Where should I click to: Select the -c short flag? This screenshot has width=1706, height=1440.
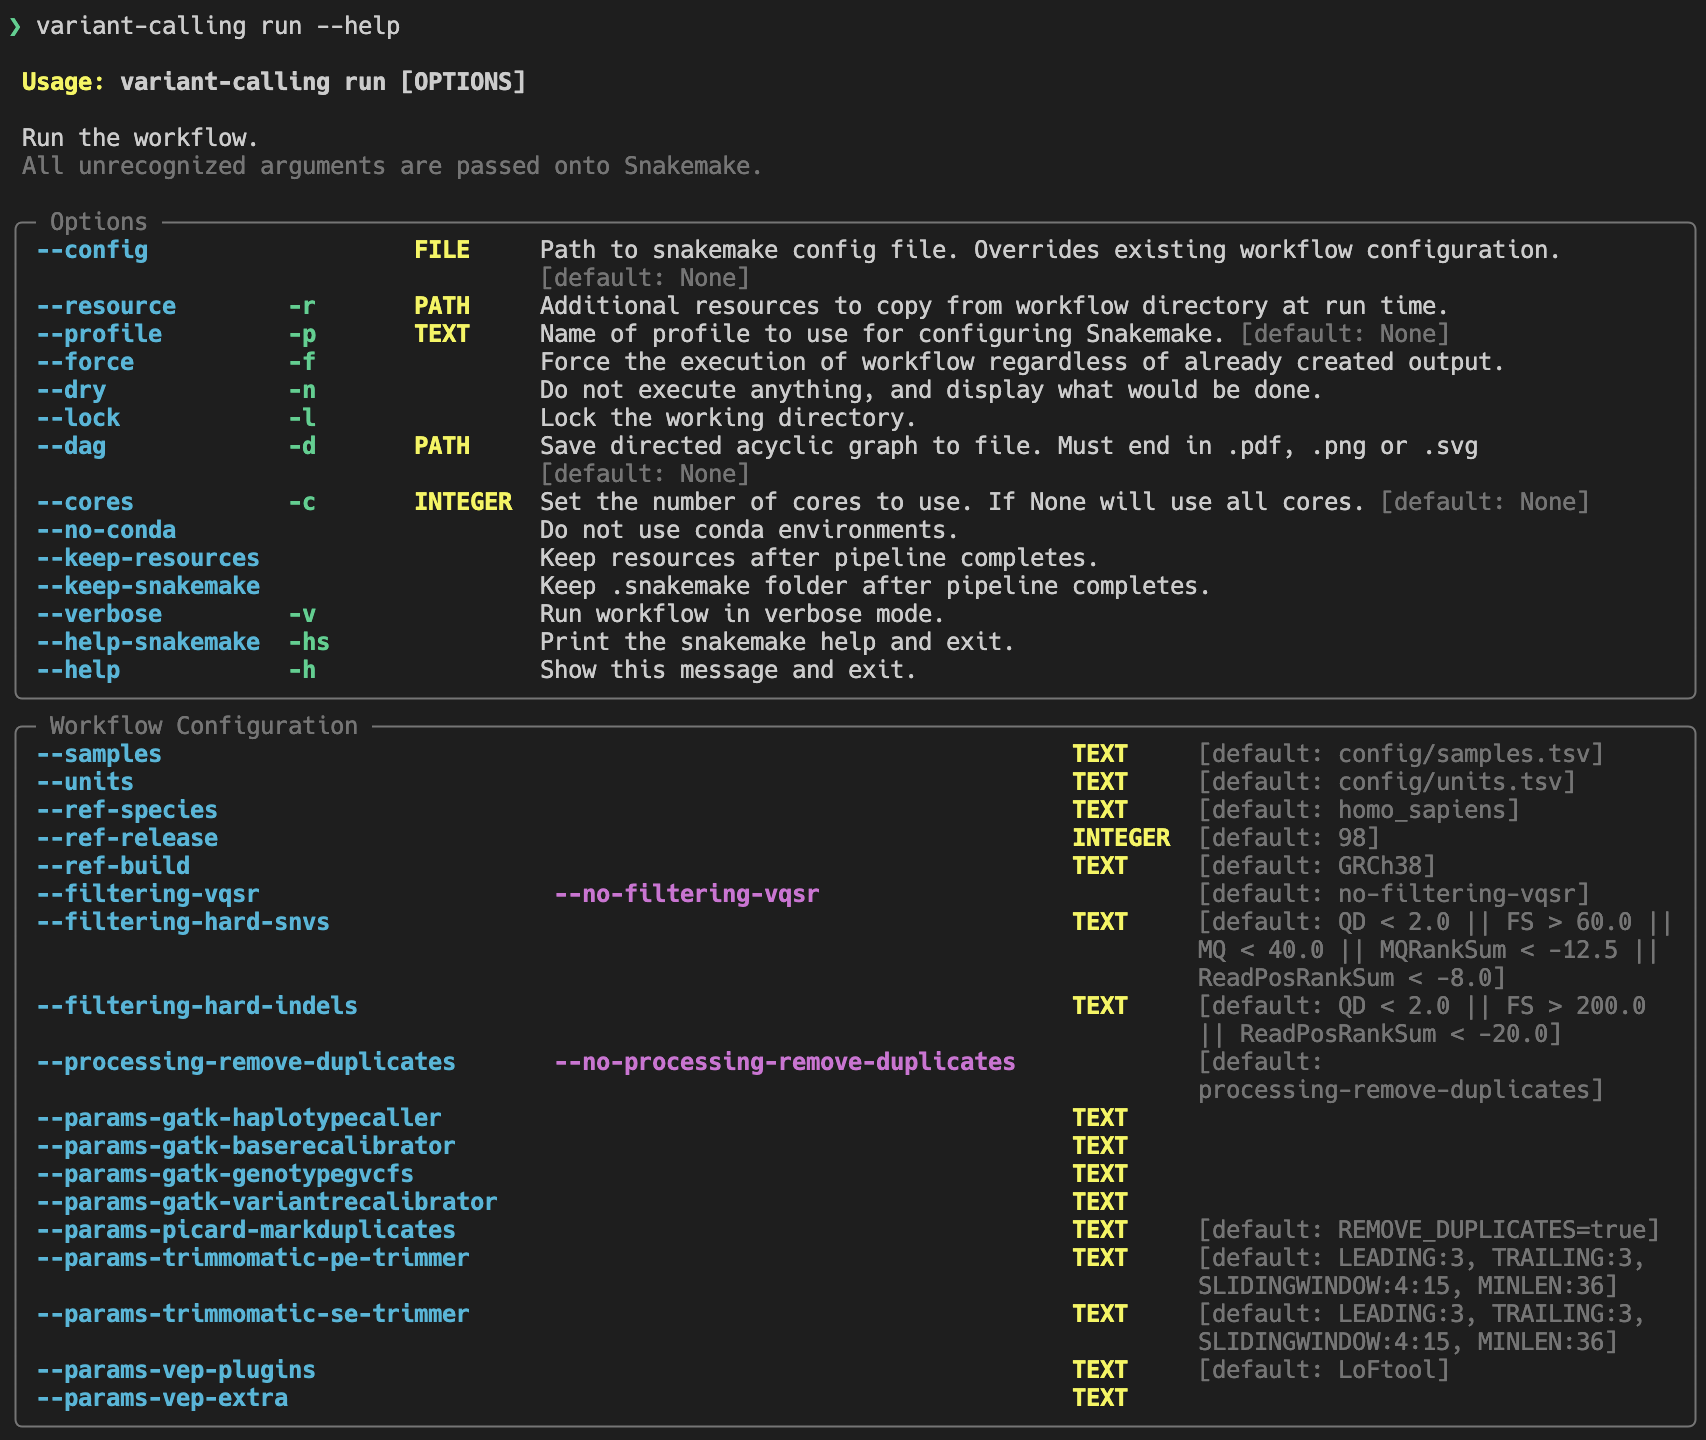click(302, 502)
